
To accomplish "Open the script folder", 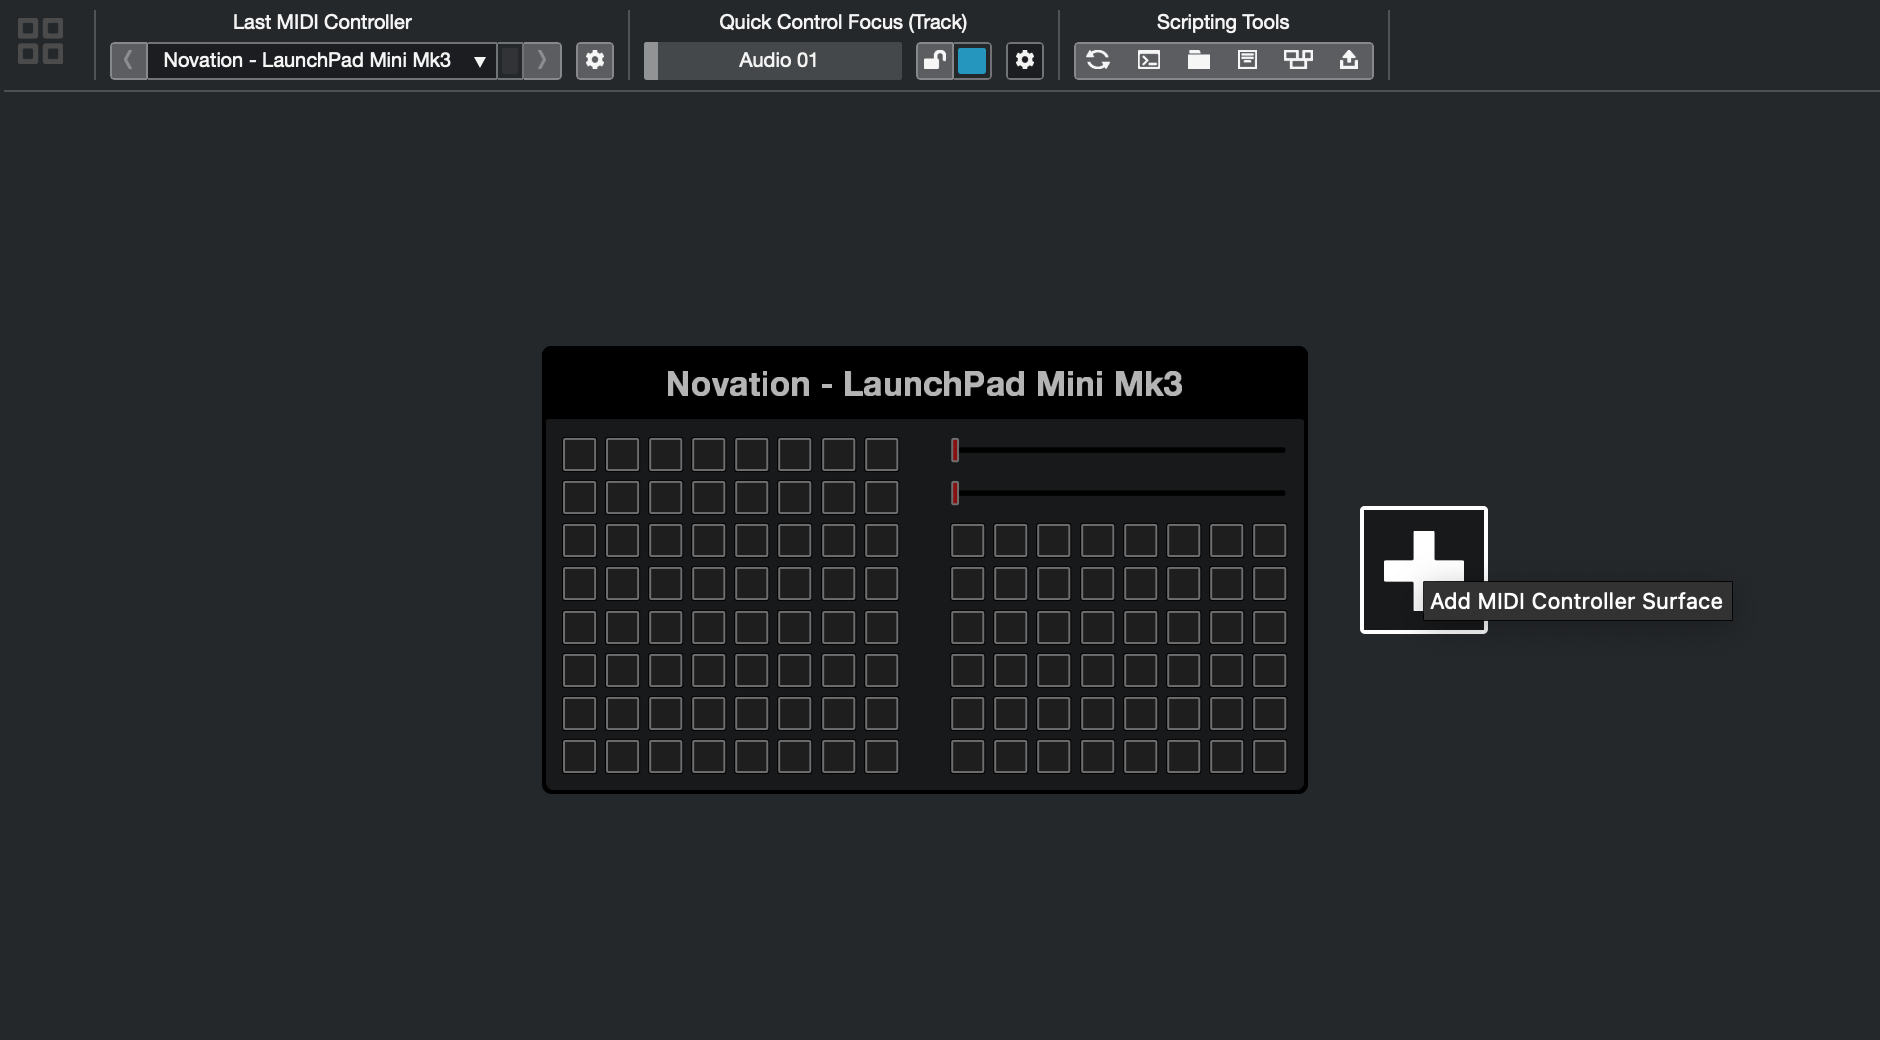I will 1196,60.
